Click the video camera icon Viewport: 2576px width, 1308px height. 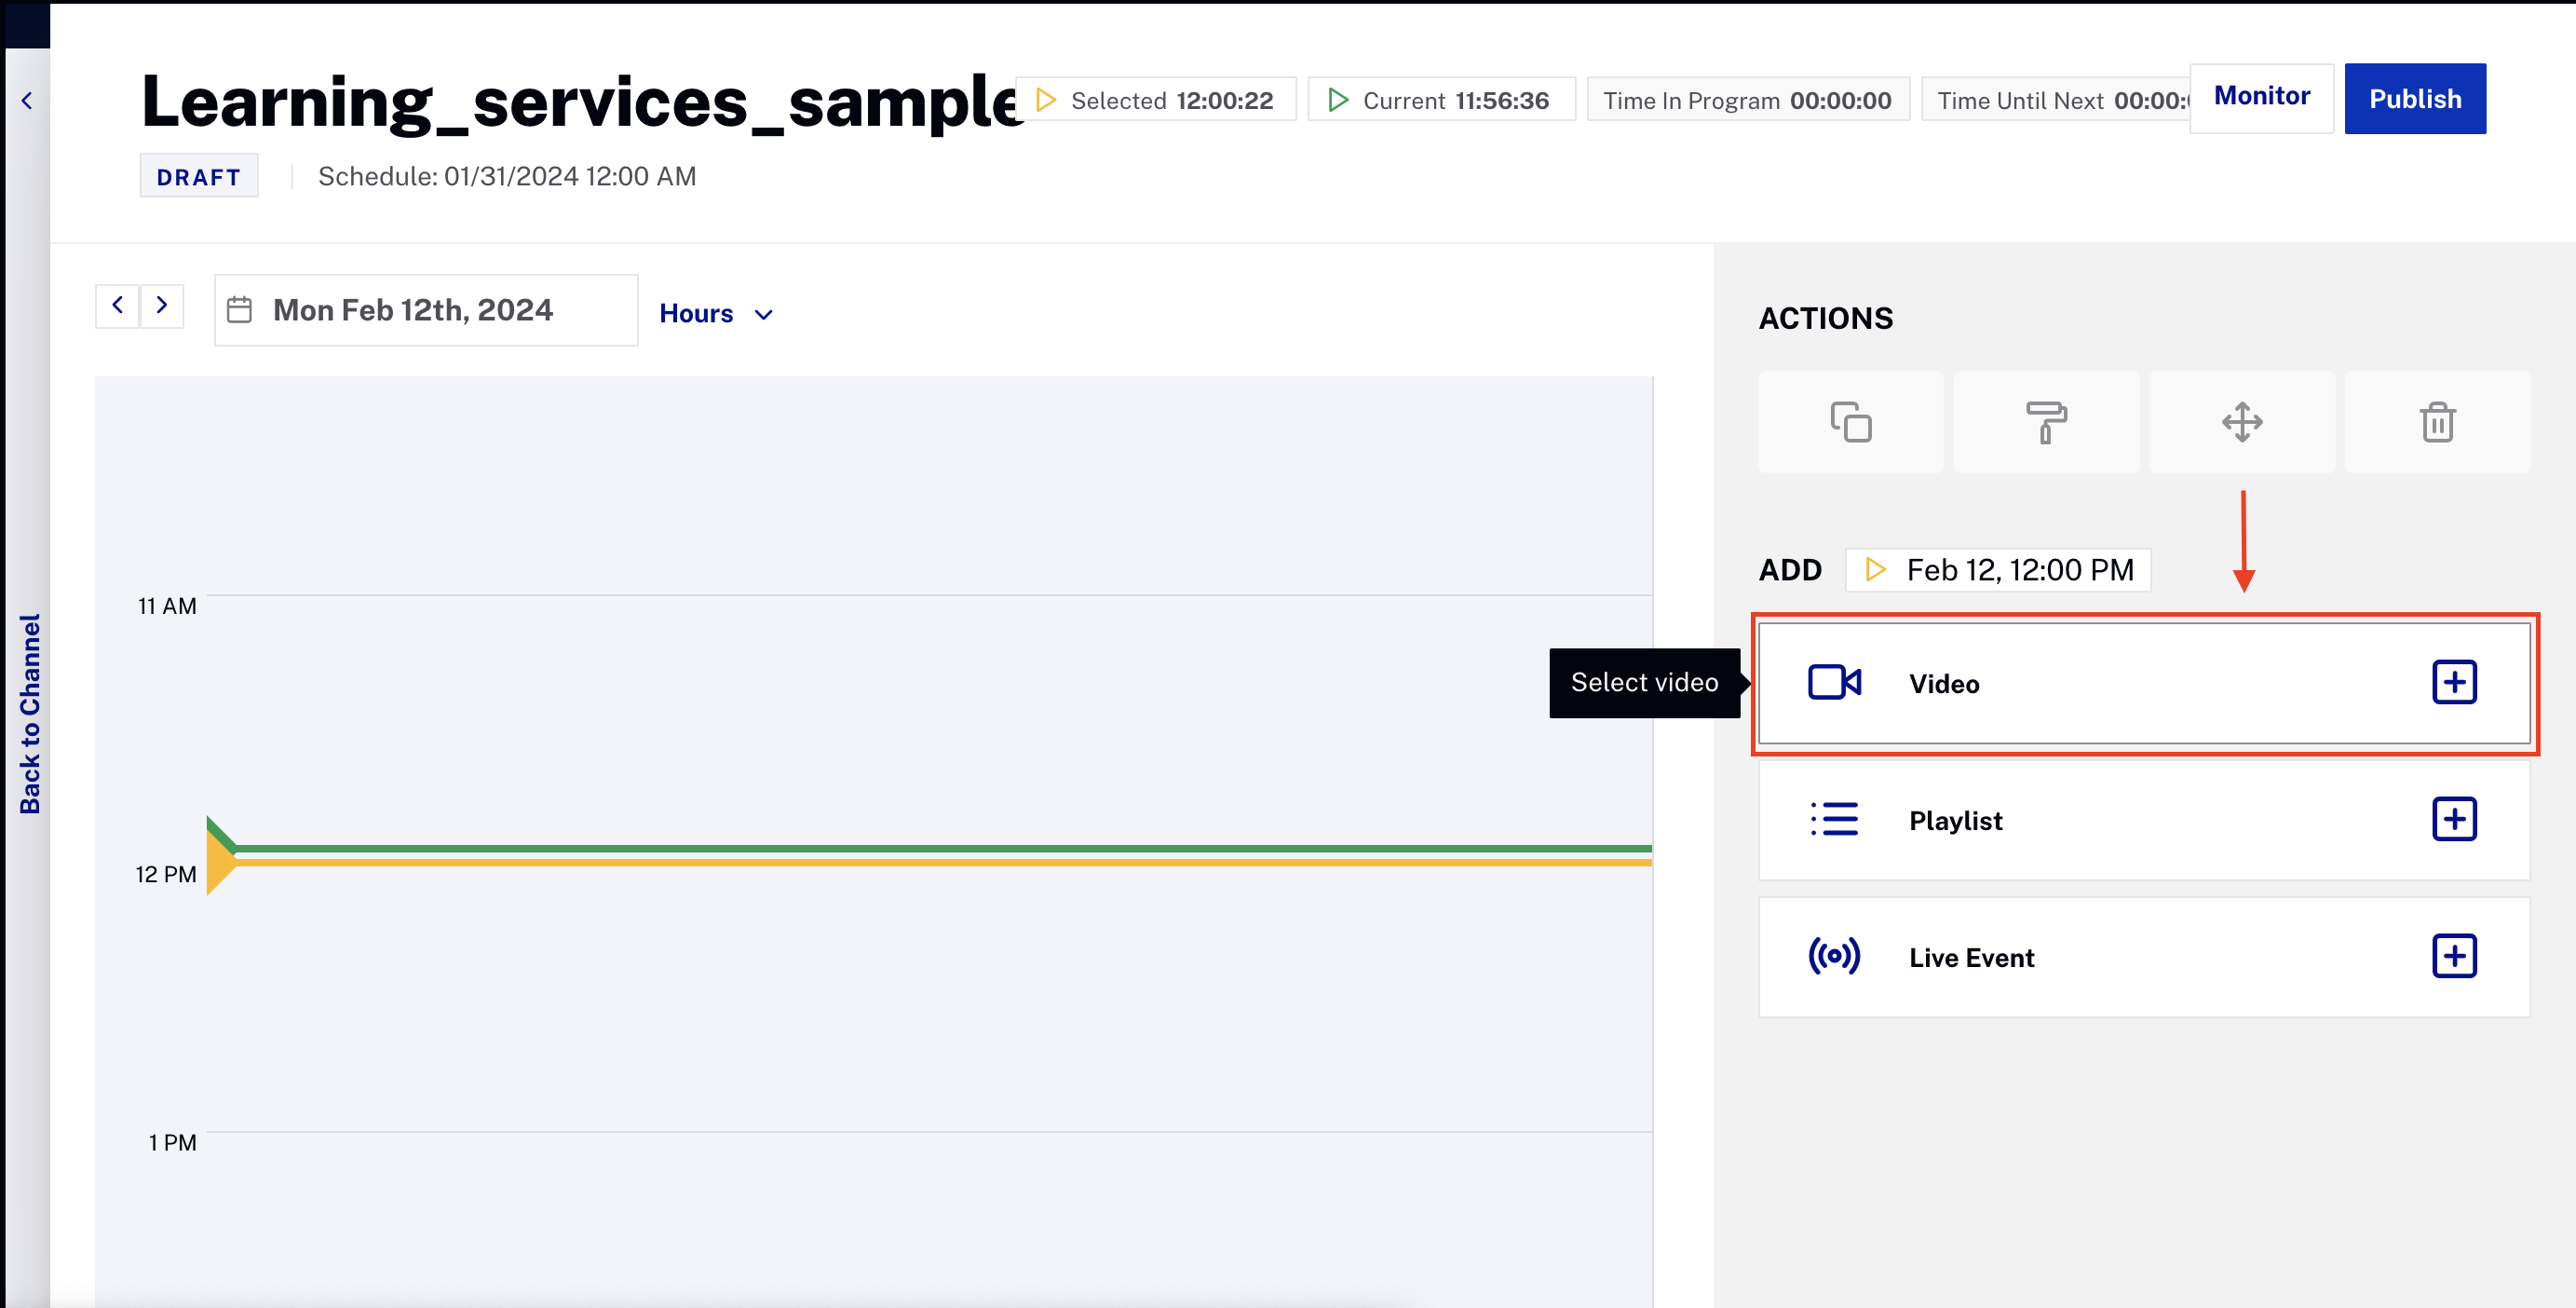(1834, 682)
